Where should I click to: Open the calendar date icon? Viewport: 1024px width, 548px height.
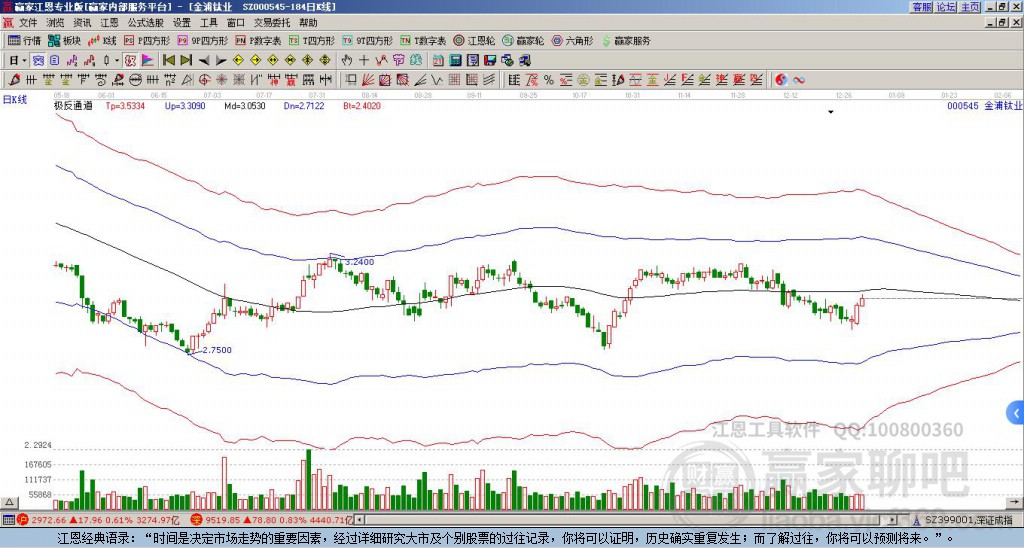[x=438, y=60]
